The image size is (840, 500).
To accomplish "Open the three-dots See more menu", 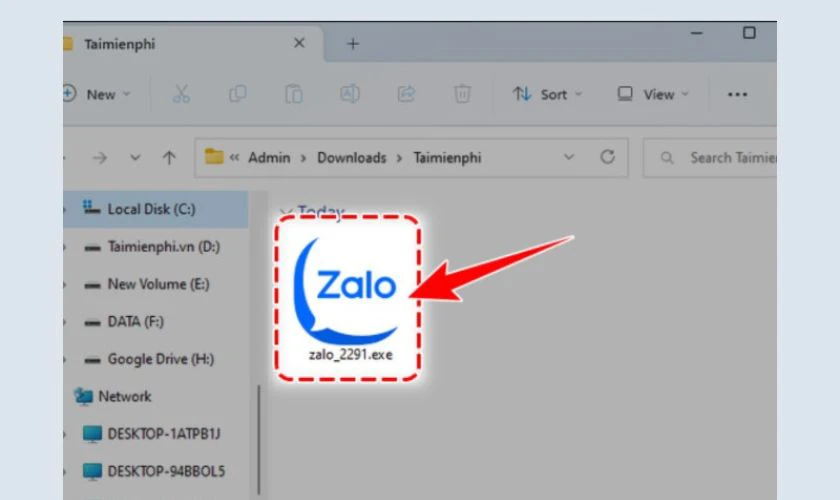I will (738, 94).
